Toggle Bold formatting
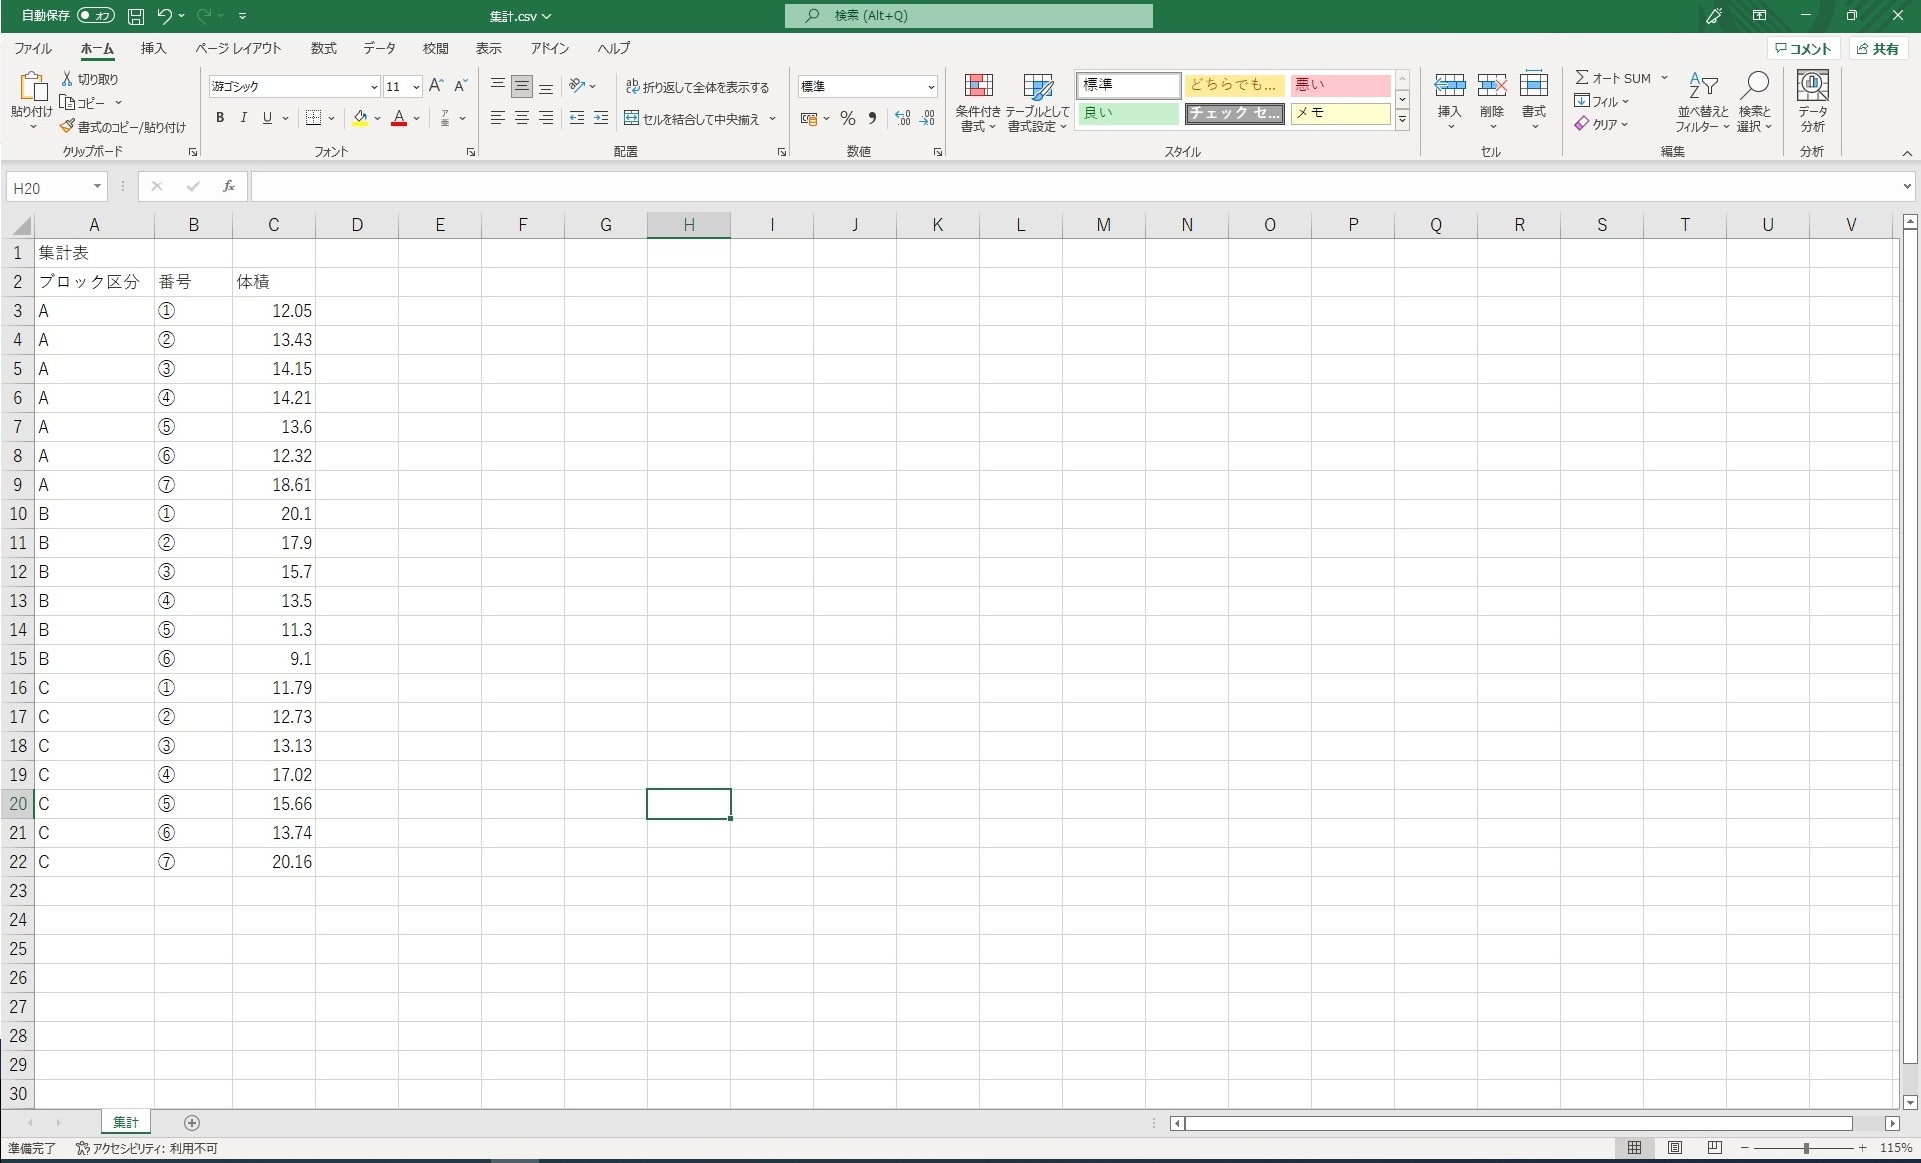This screenshot has height=1163, width=1921. click(220, 118)
